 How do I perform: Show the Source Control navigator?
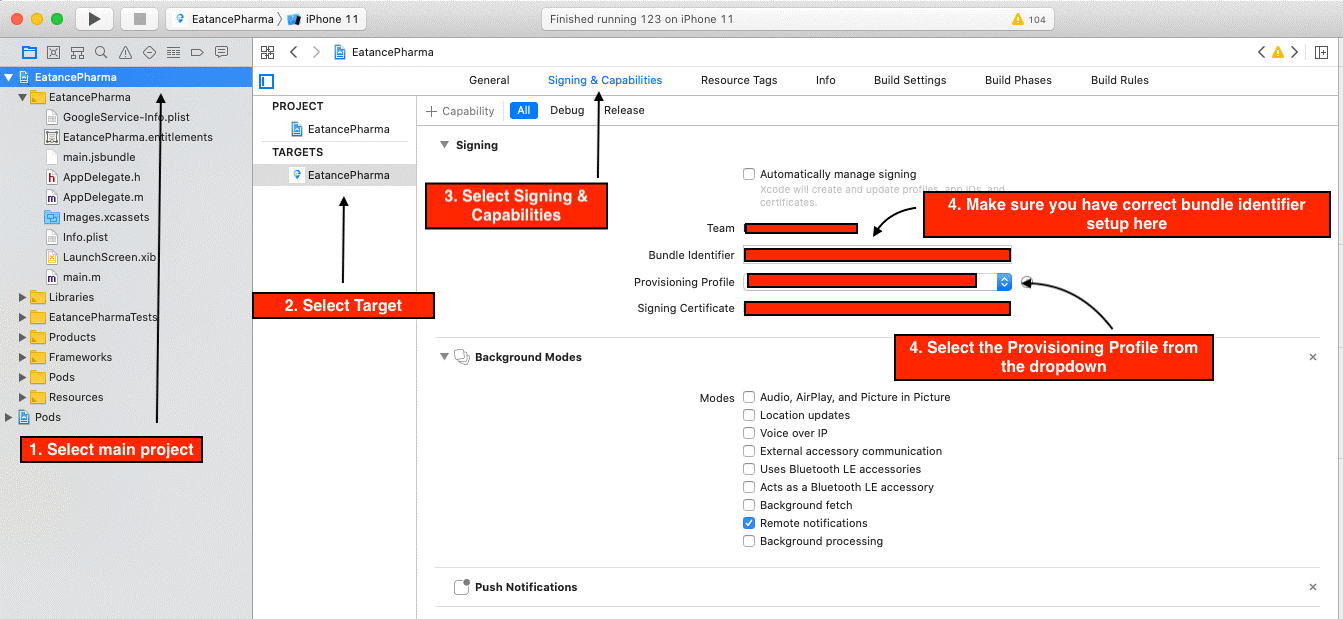(53, 52)
